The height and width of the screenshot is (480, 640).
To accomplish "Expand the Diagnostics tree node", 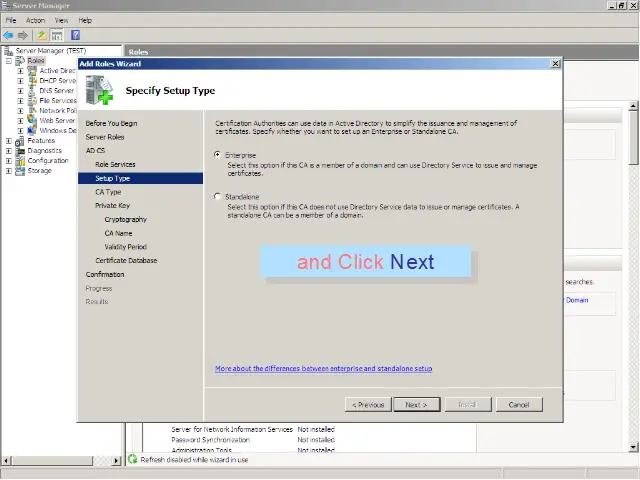I will point(9,151).
